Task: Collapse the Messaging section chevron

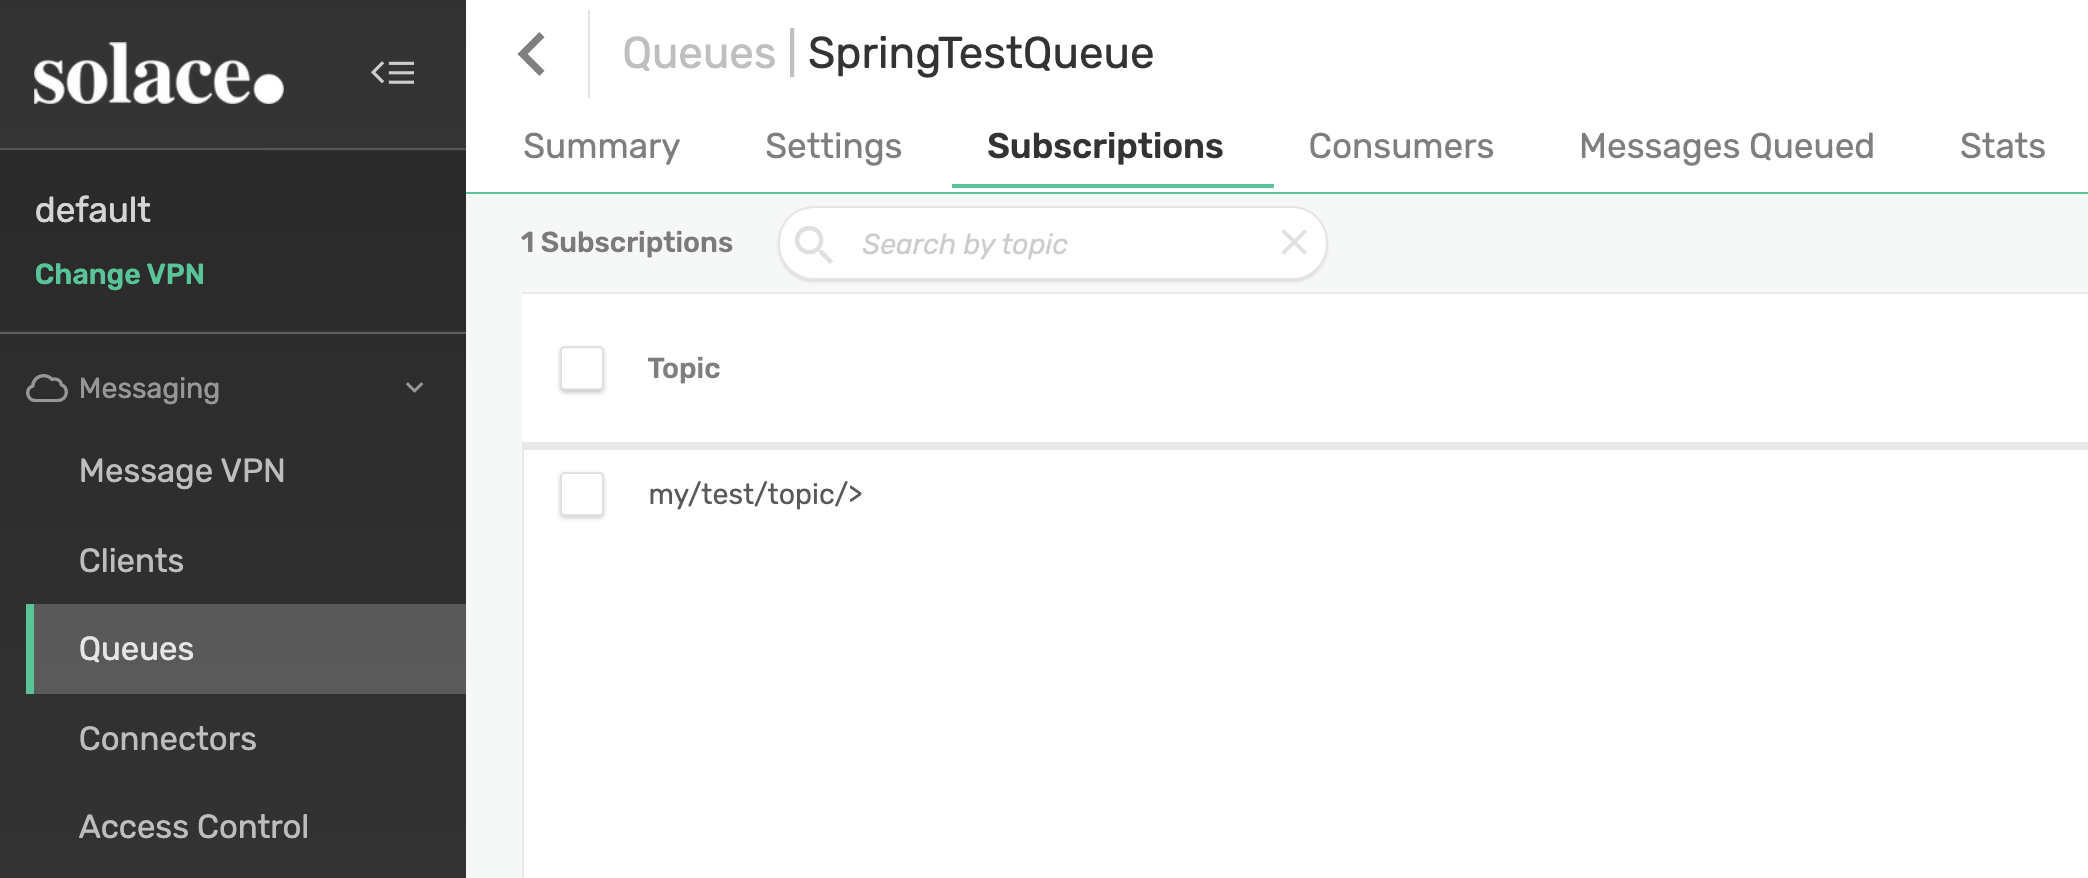Action: (x=415, y=388)
